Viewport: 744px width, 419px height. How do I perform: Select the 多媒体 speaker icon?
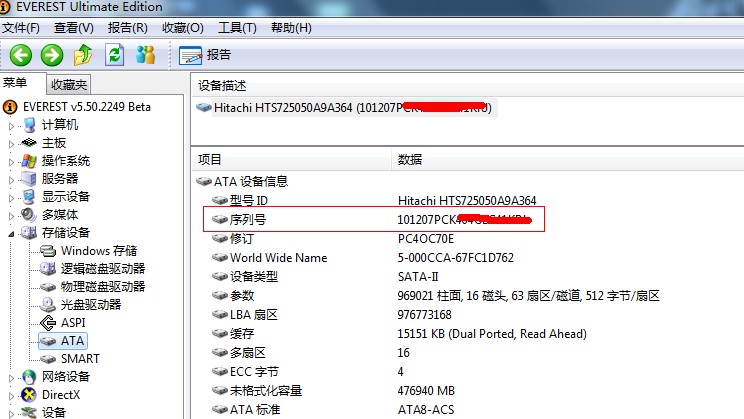(x=29, y=215)
